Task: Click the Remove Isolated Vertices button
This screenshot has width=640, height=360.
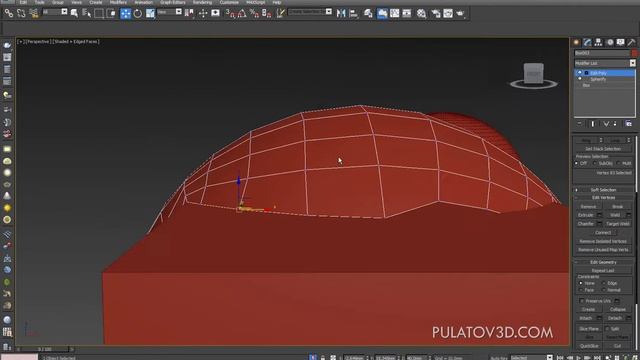Action: pos(603,241)
